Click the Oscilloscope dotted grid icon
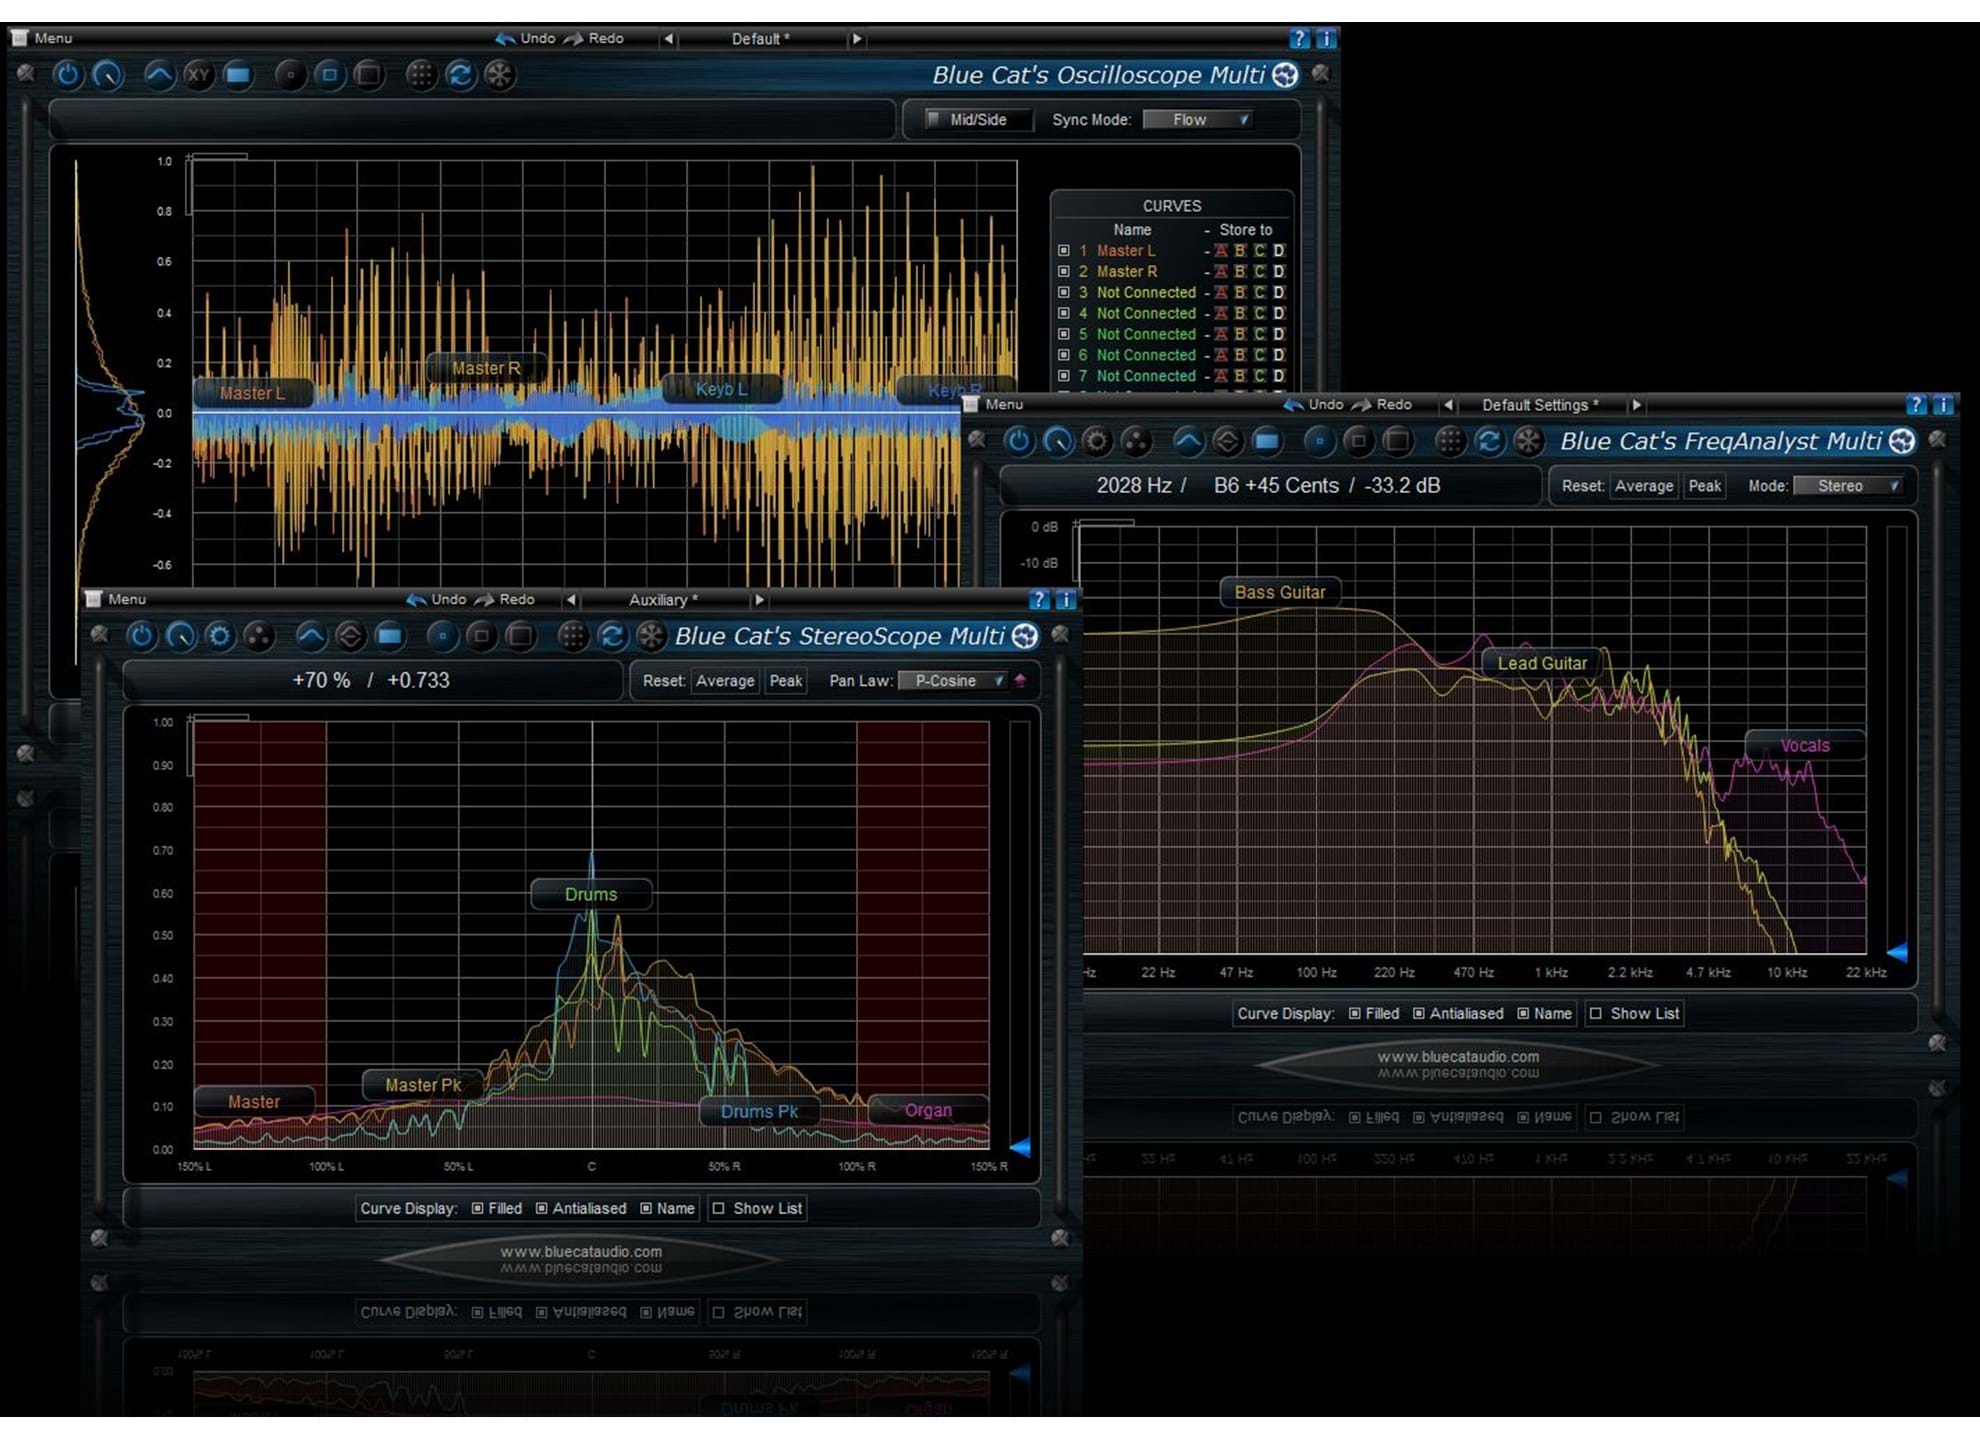1980x1440 pixels. pos(421,75)
